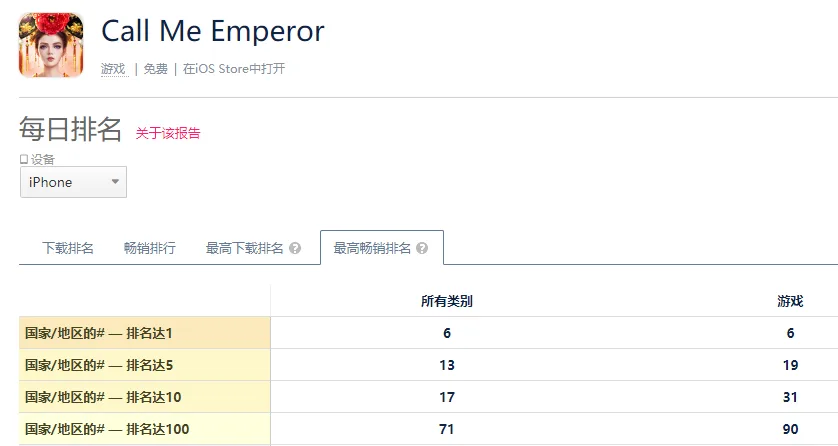838x446 pixels.
Task: Open the iPhone device dropdown
Action: pyautogui.click(x=73, y=182)
